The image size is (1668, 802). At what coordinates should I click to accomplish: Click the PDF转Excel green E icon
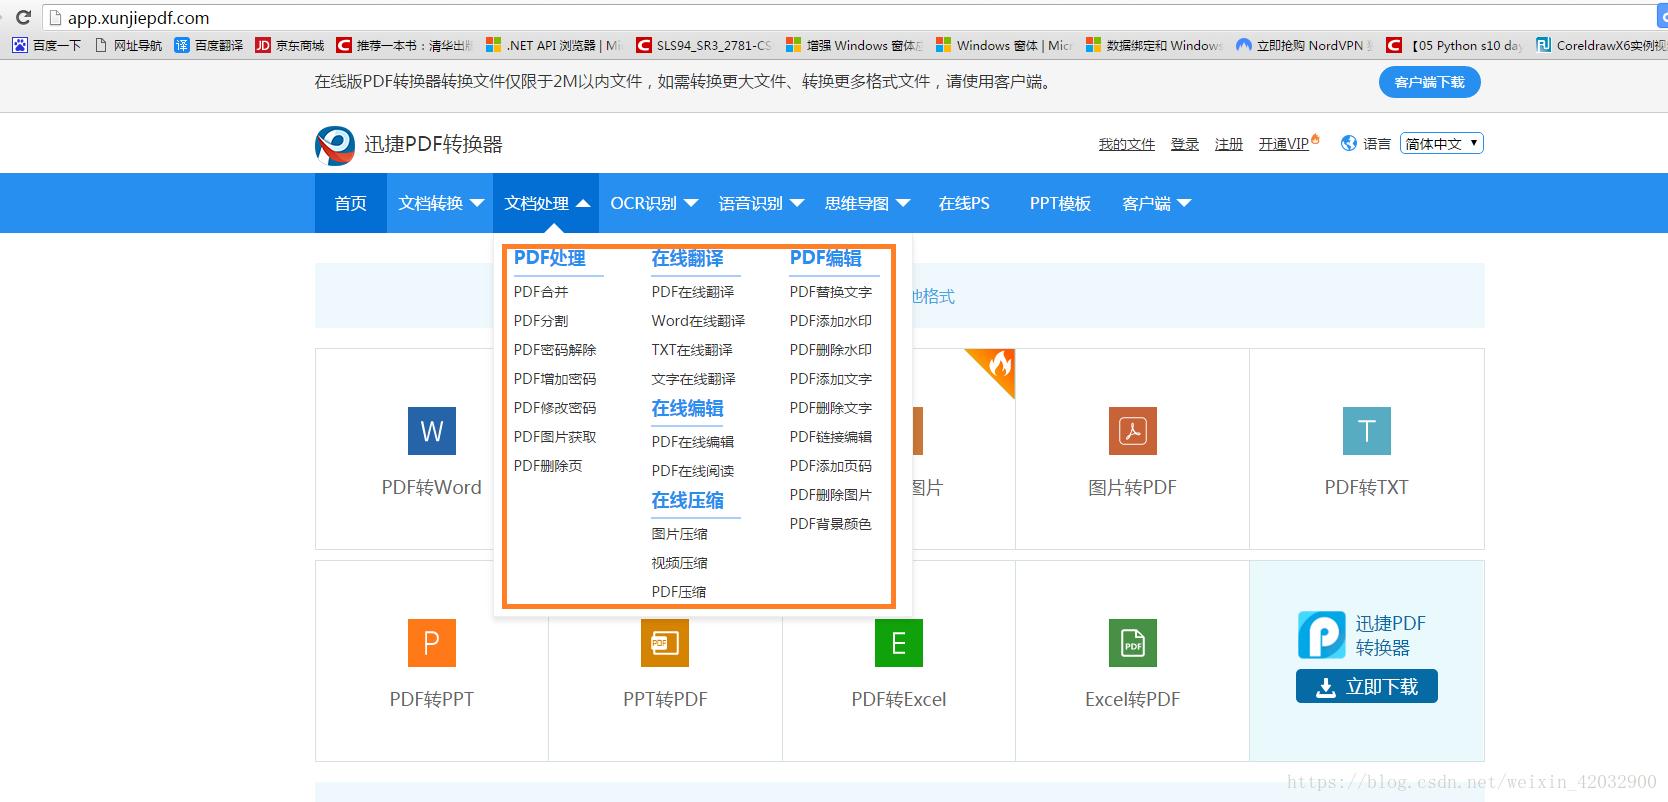pyautogui.click(x=899, y=643)
